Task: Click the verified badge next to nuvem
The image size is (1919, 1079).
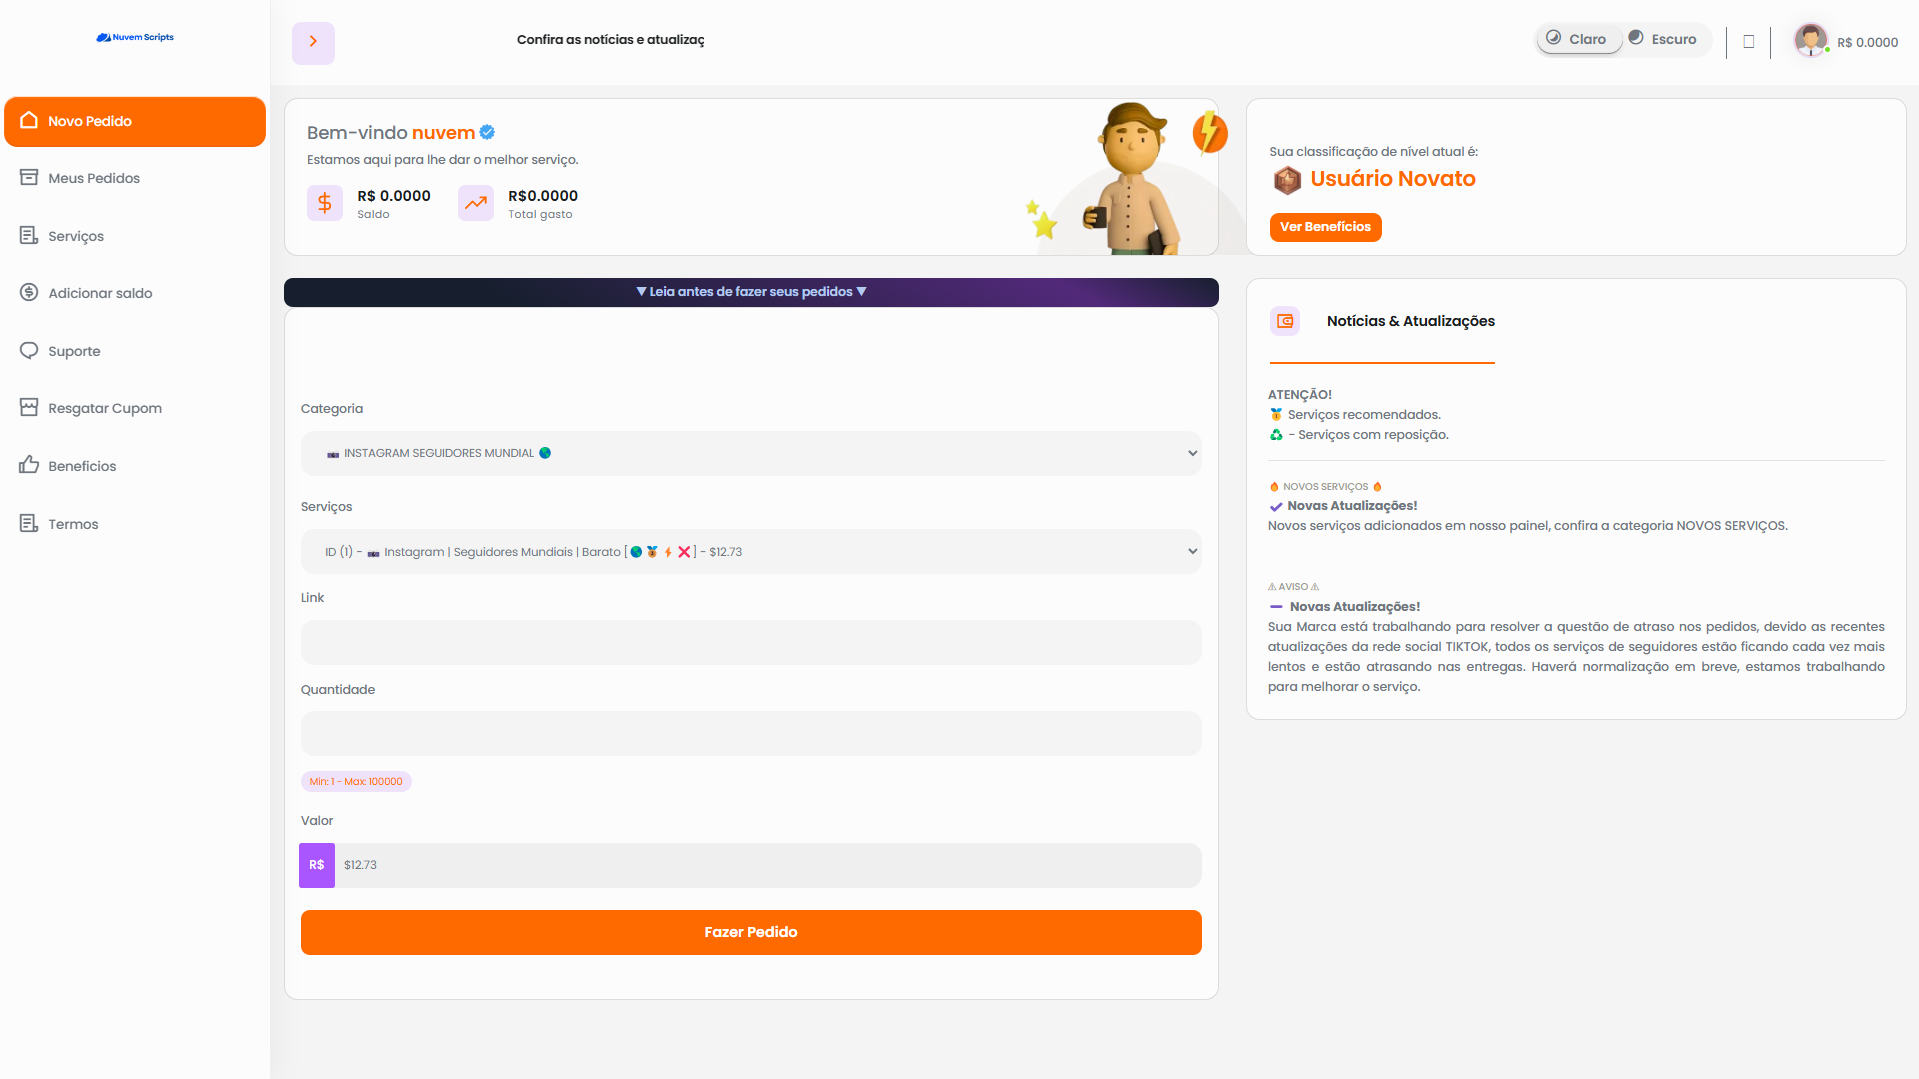Action: click(487, 132)
